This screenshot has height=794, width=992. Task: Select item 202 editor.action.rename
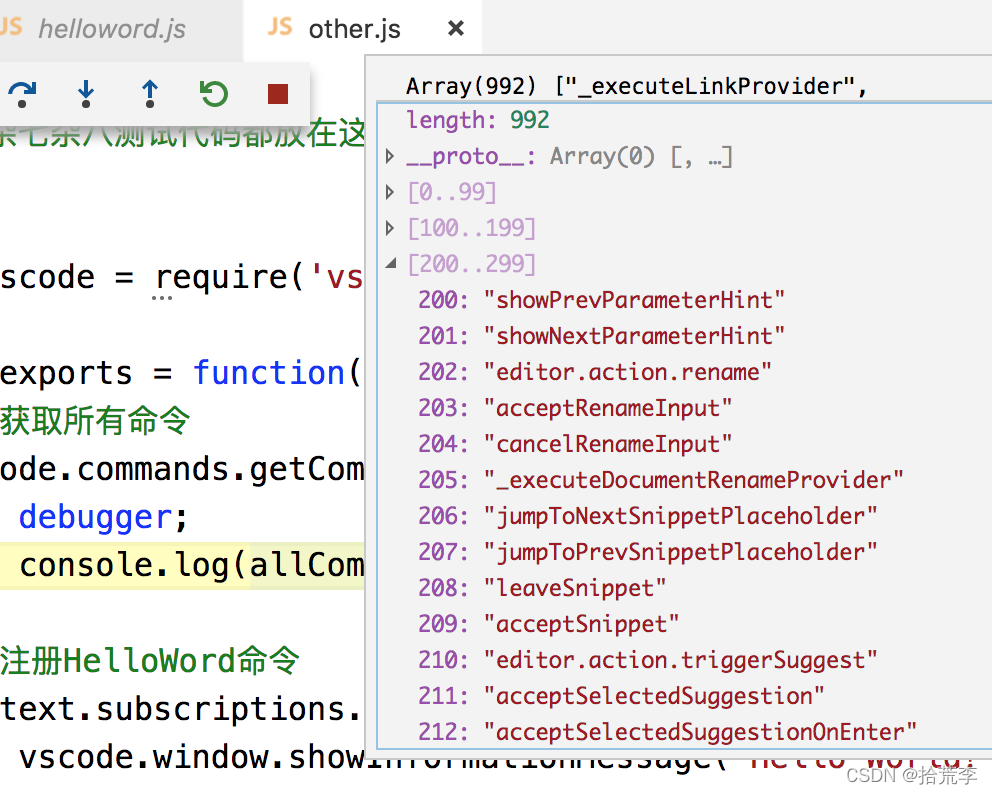(595, 372)
